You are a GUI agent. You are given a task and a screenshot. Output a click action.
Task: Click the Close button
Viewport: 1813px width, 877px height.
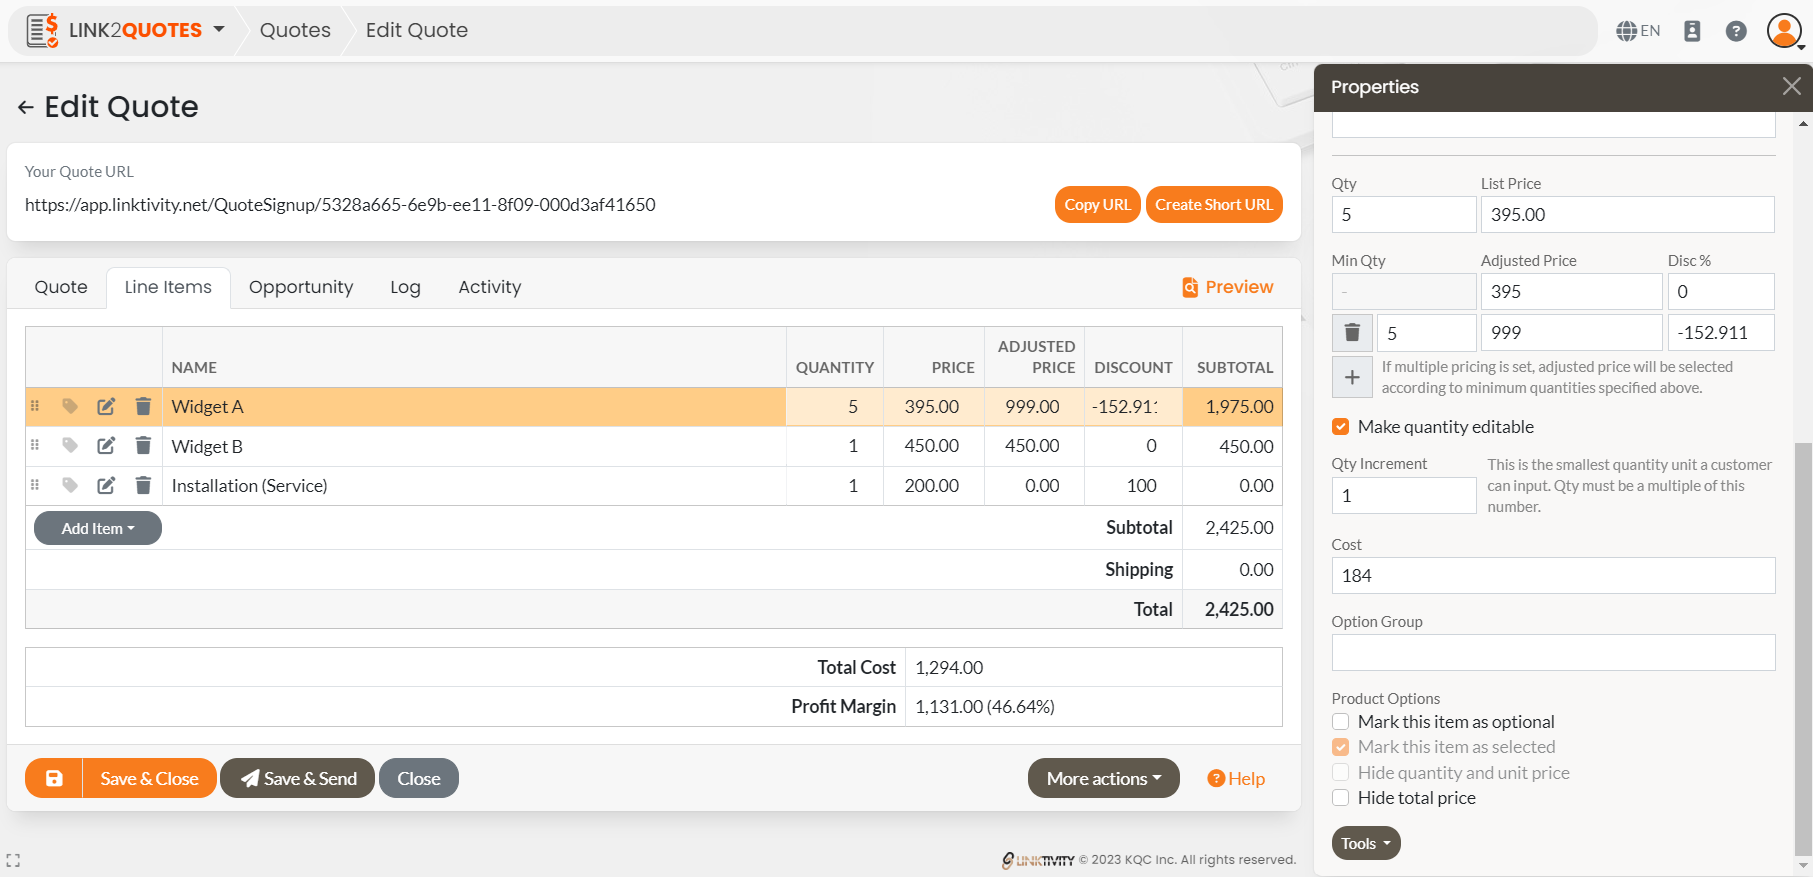419,778
